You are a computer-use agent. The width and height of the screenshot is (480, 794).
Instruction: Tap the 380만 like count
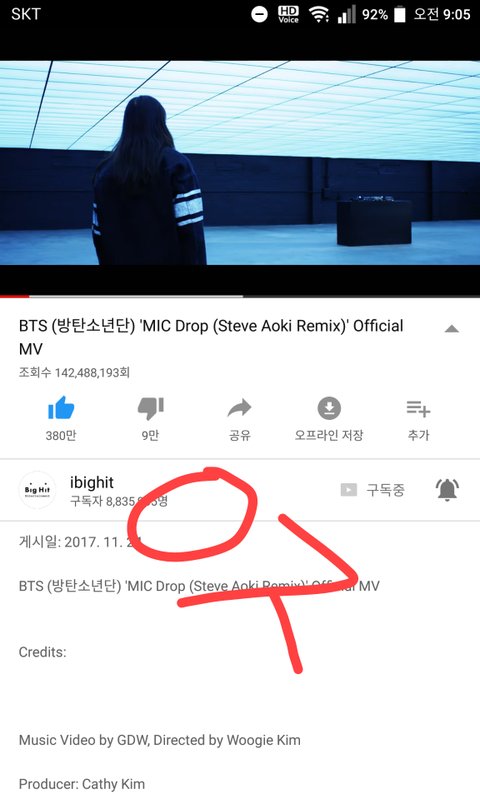(61, 435)
